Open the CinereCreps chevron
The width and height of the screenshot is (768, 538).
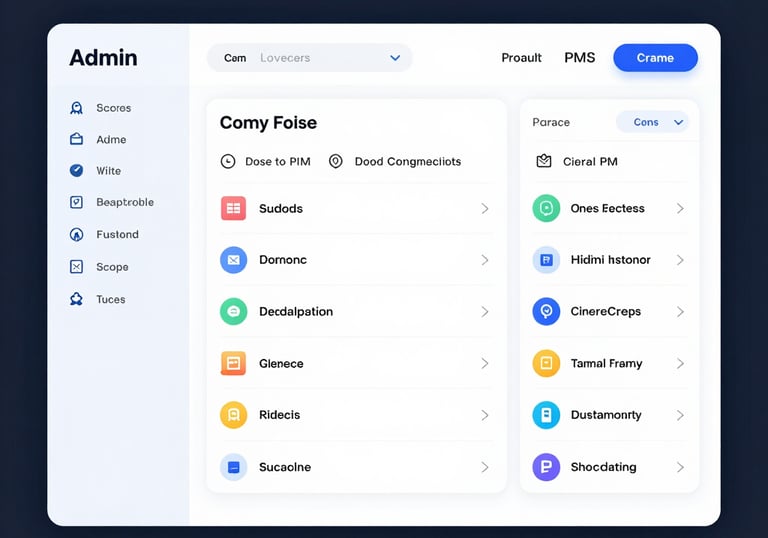click(x=680, y=312)
